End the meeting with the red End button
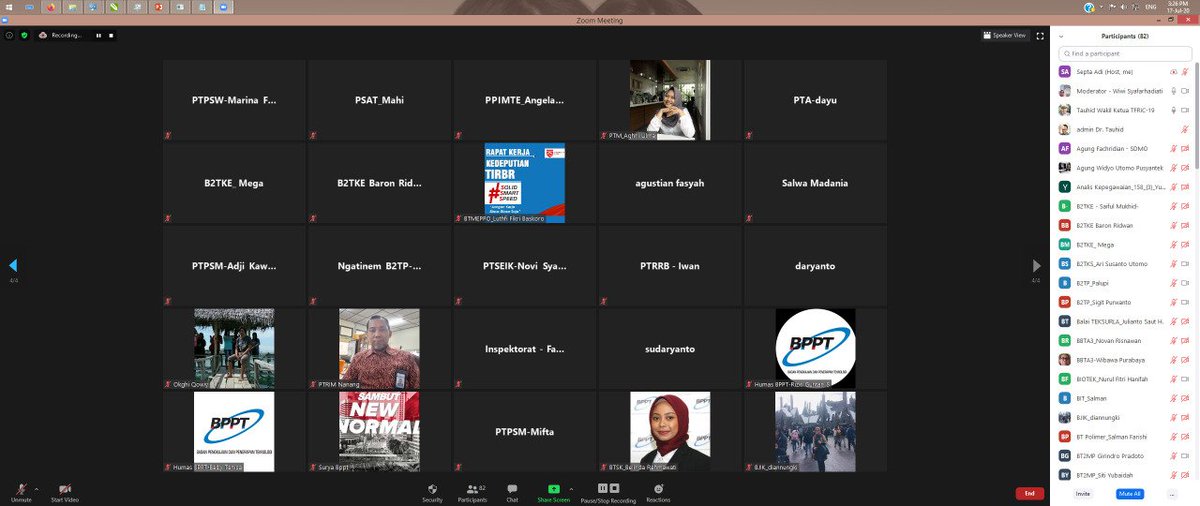Image resolution: width=1200 pixels, height=506 pixels. pyautogui.click(x=1029, y=493)
